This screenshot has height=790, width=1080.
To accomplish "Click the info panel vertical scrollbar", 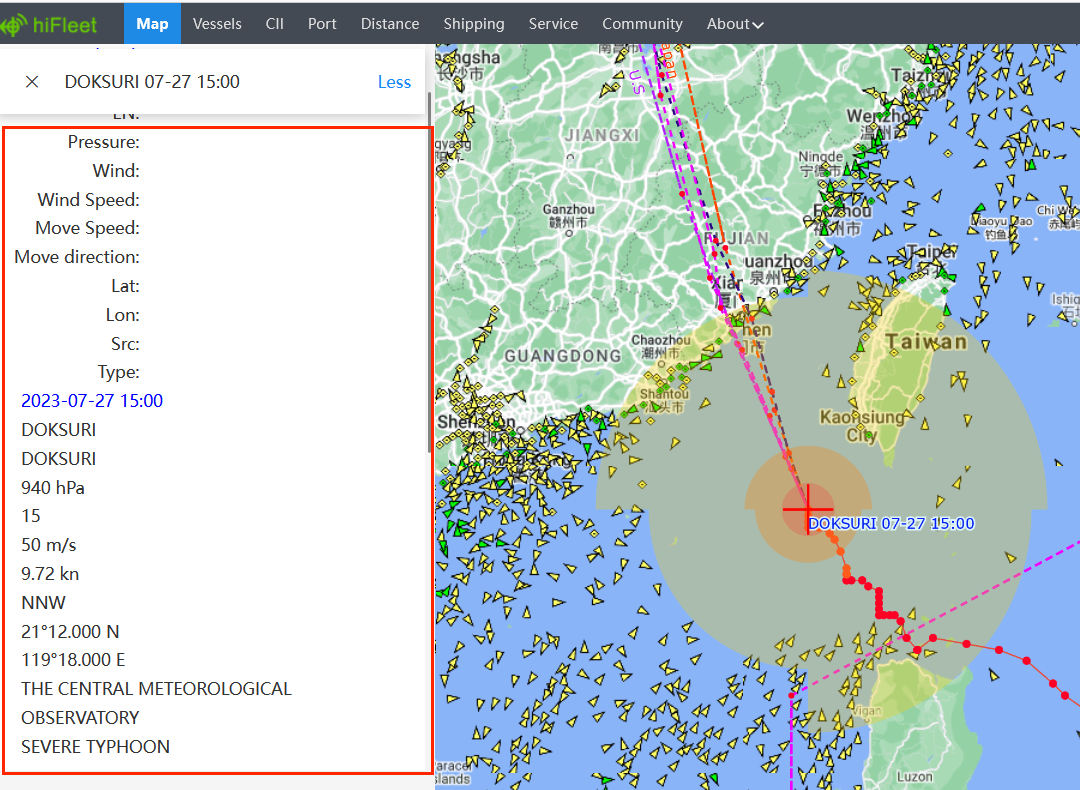I will point(430,270).
